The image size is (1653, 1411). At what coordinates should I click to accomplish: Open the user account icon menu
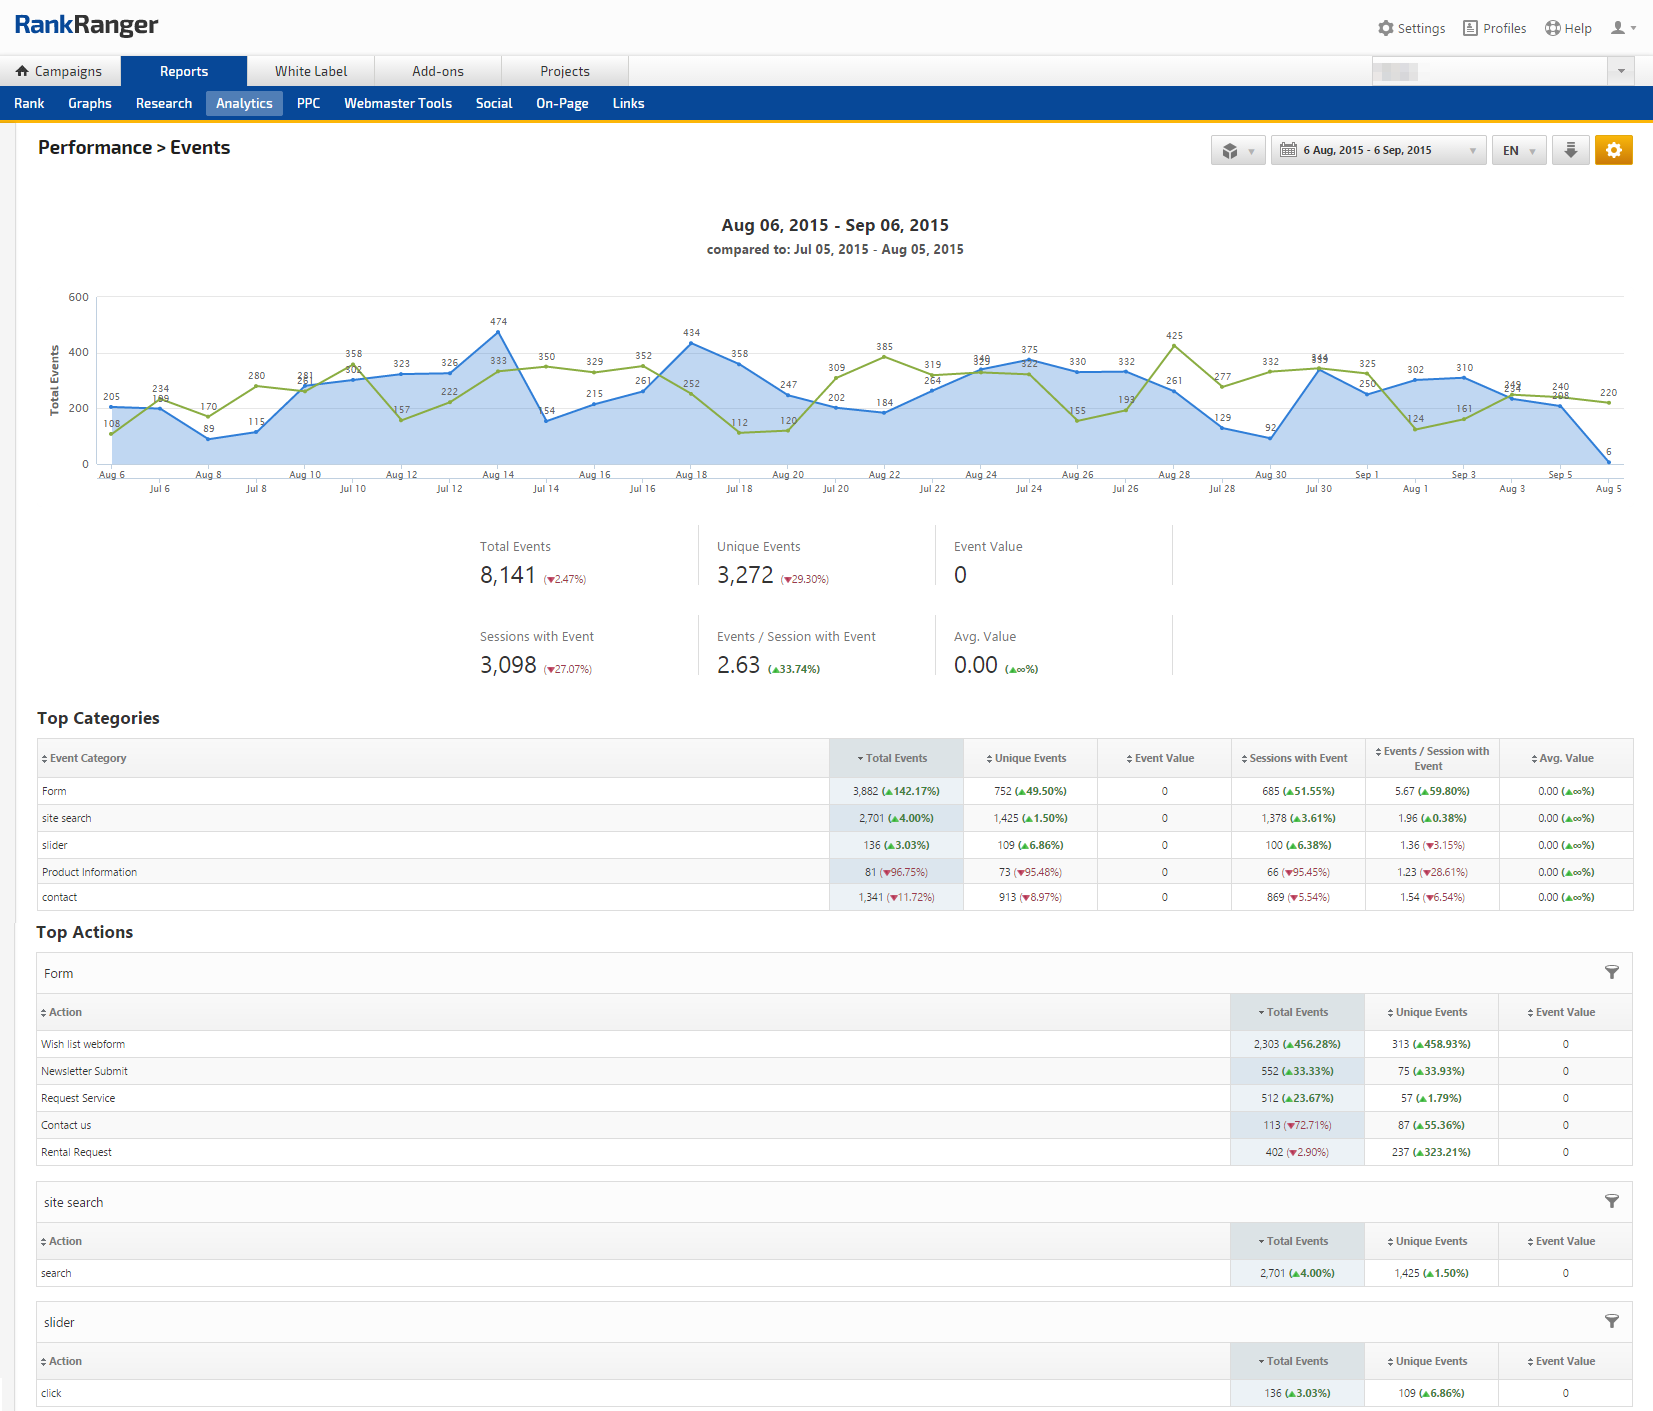click(x=1622, y=28)
